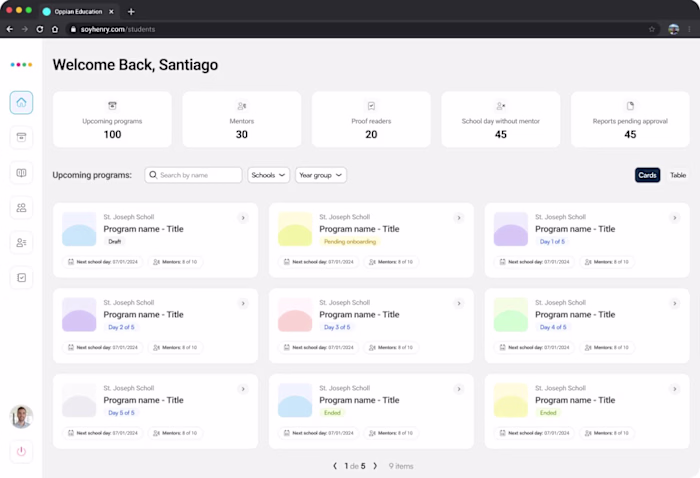700x478 pixels.
Task: Open the Schools dropdown filter
Action: [x=268, y=175]
